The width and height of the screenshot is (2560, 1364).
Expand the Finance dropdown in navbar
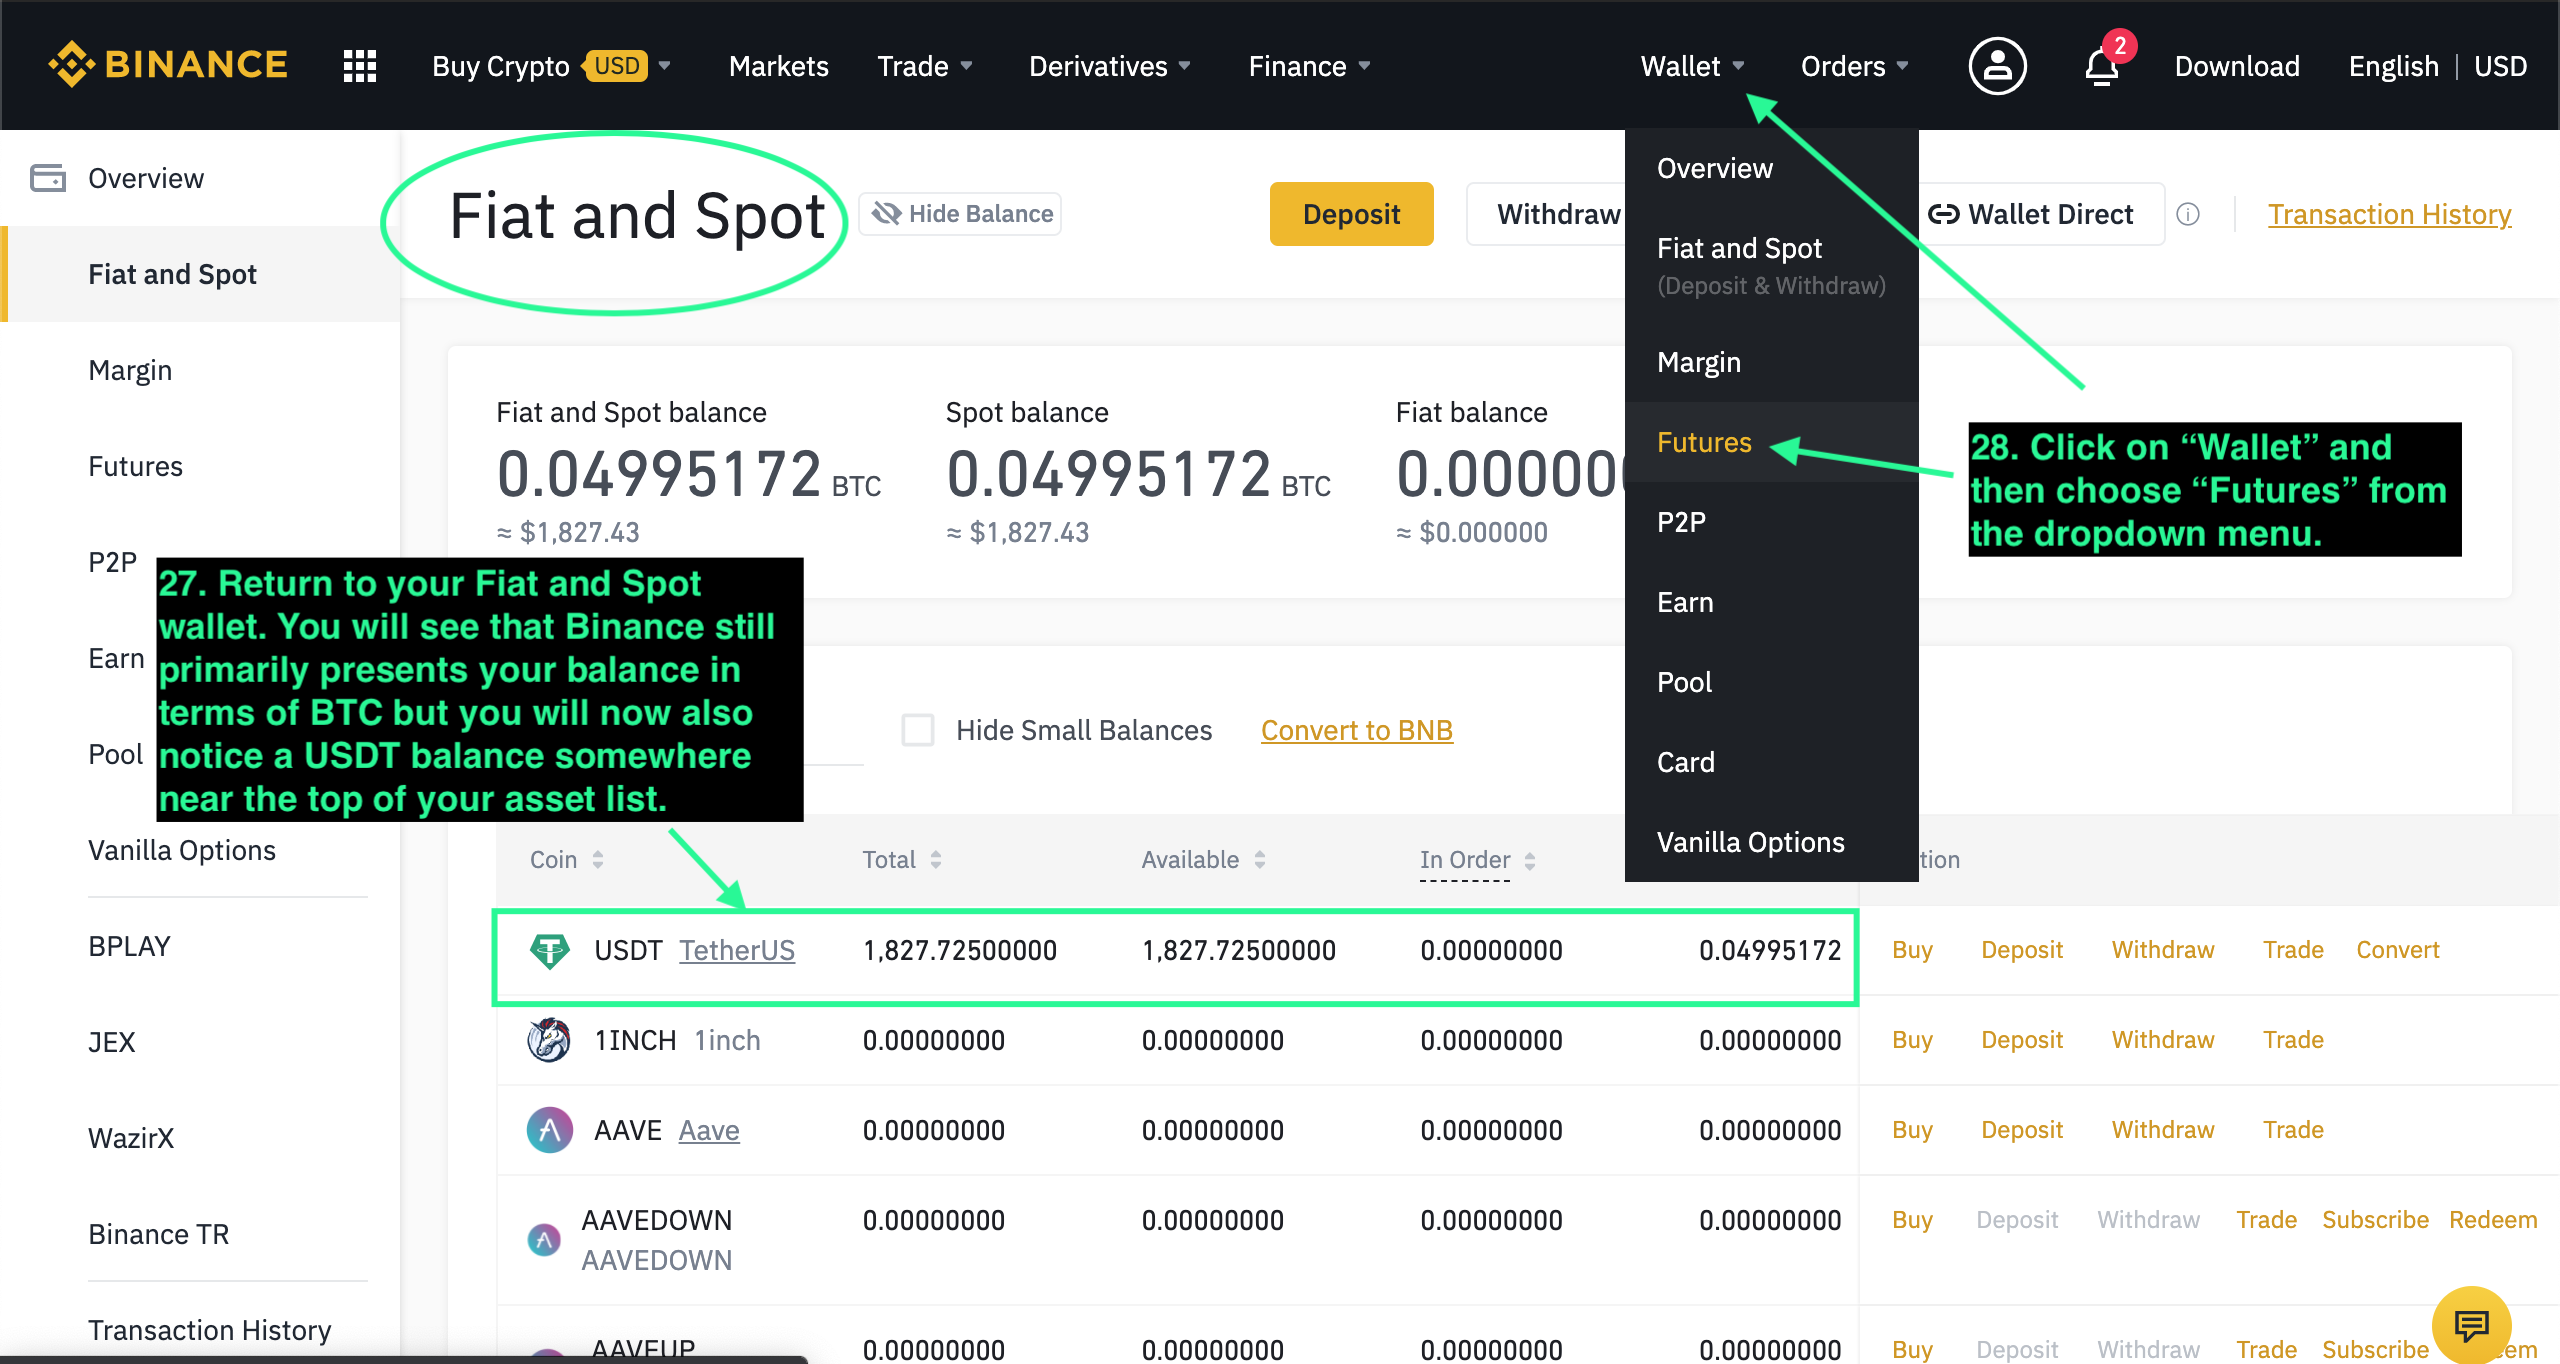click(x=1309, y=66)
